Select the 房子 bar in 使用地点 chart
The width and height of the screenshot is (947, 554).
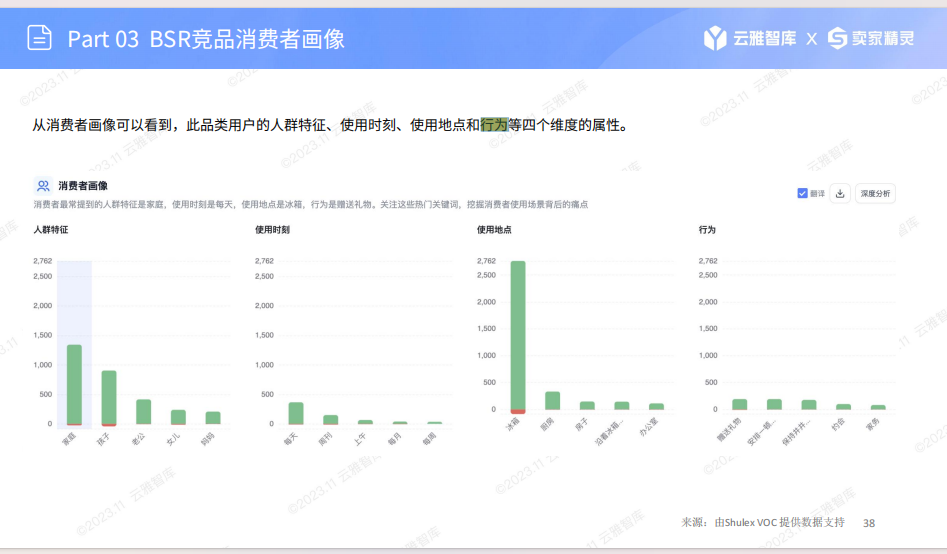coord(587,405)
